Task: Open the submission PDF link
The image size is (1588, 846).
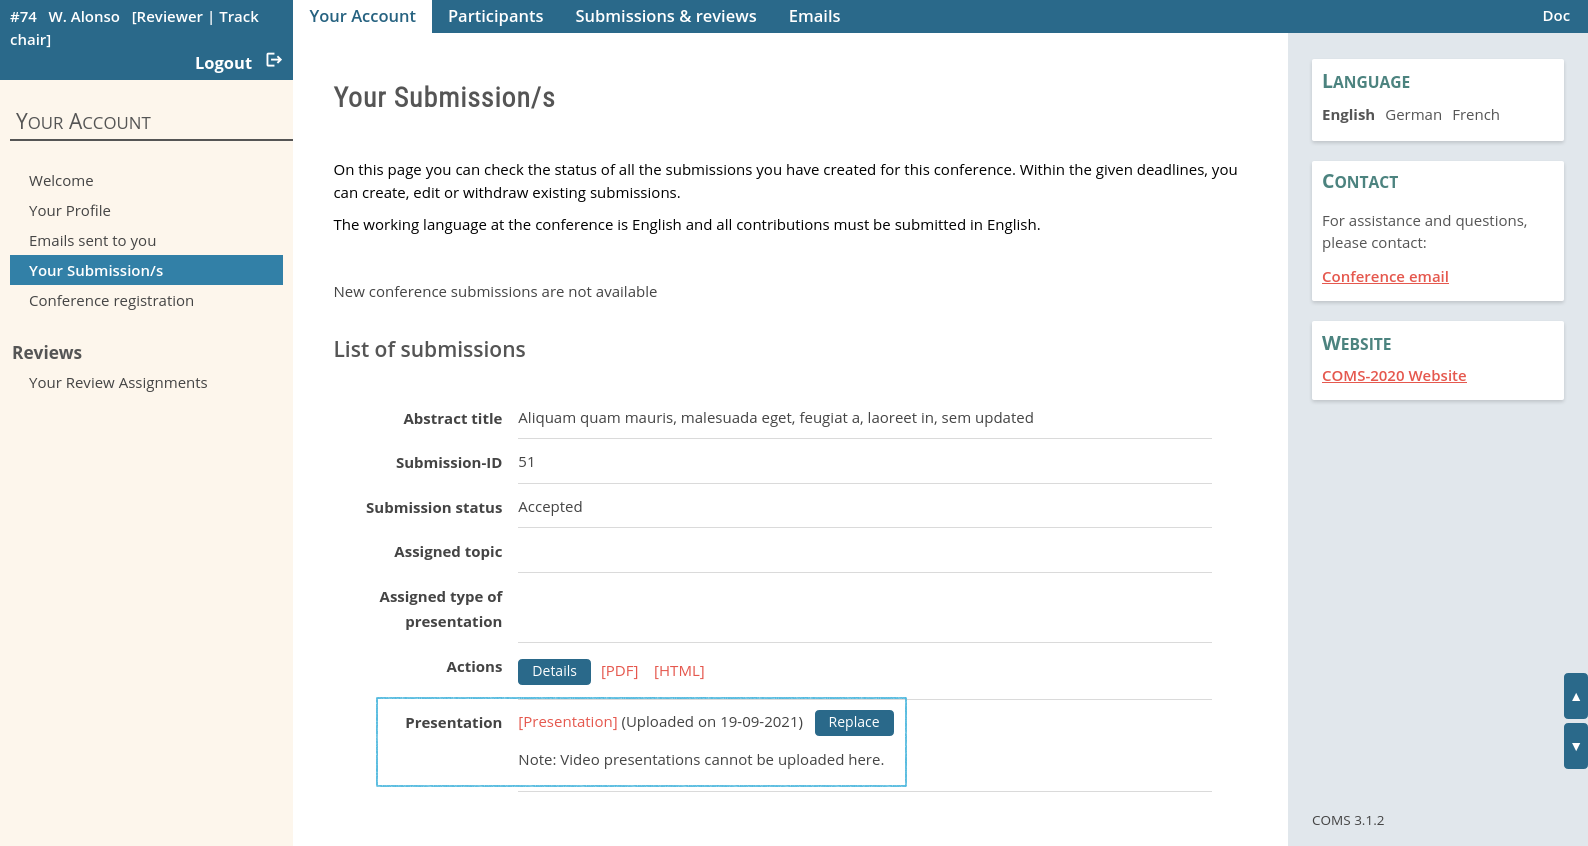Action: click(619, 671)
